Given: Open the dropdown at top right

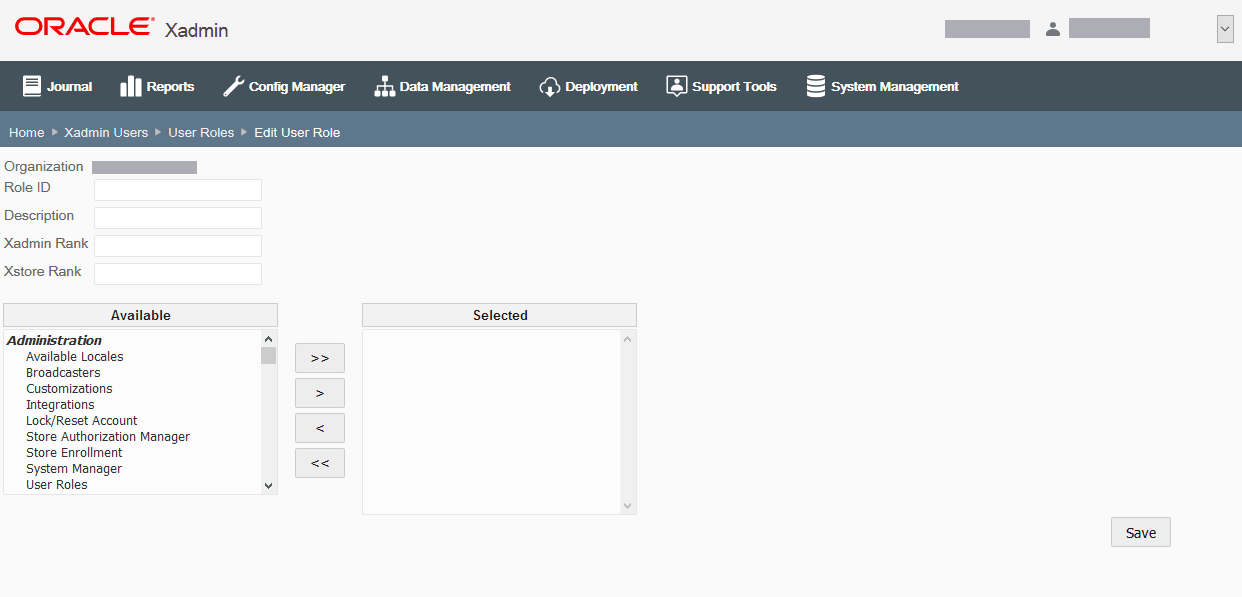Looking at the screenshot, I should (x=1225, y=28).
